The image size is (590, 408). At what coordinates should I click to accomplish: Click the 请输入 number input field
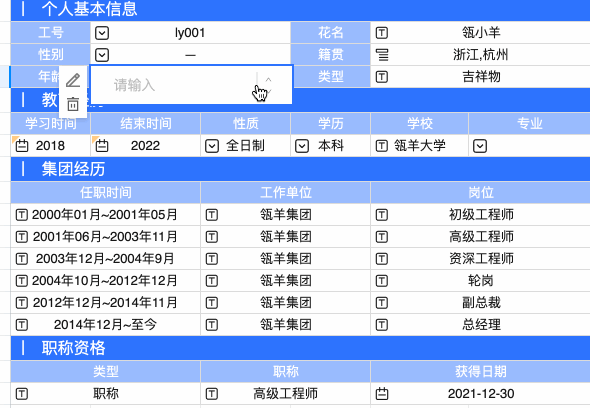pyautogui.click(x=191, y=85)
